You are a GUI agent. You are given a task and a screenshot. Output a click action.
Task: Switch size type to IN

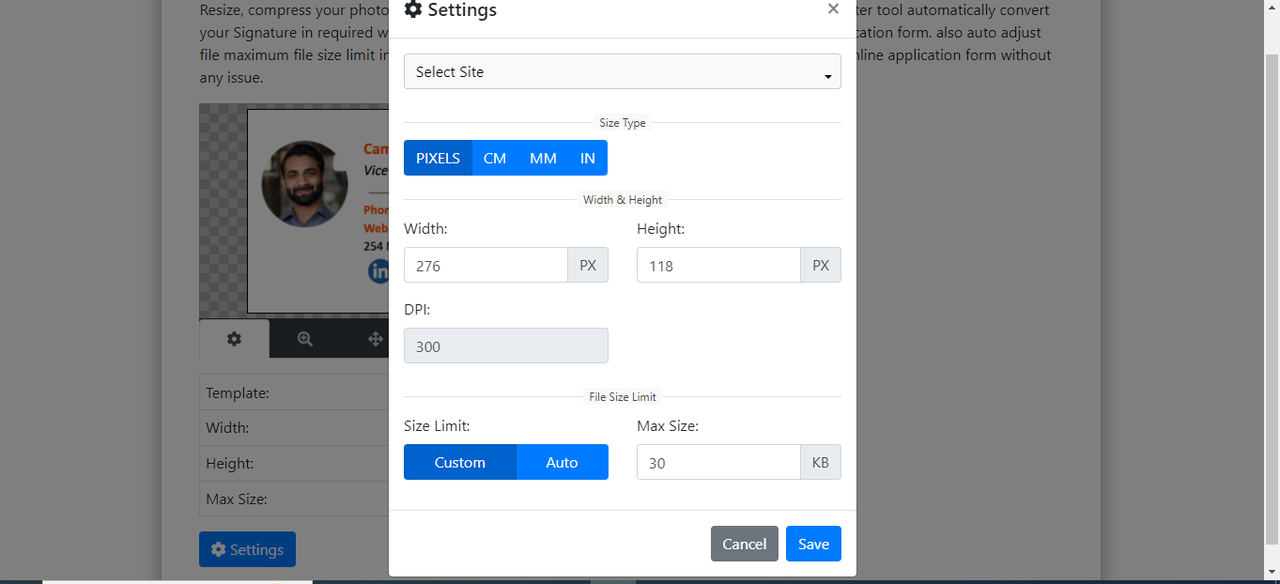pos(587,158)
